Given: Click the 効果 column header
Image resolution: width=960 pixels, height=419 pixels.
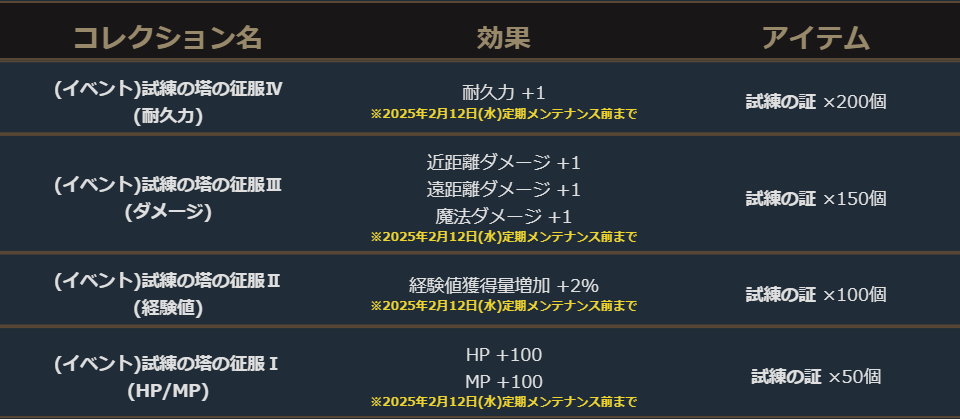Looking at the screenshot, I should click(x=503, y=38).
